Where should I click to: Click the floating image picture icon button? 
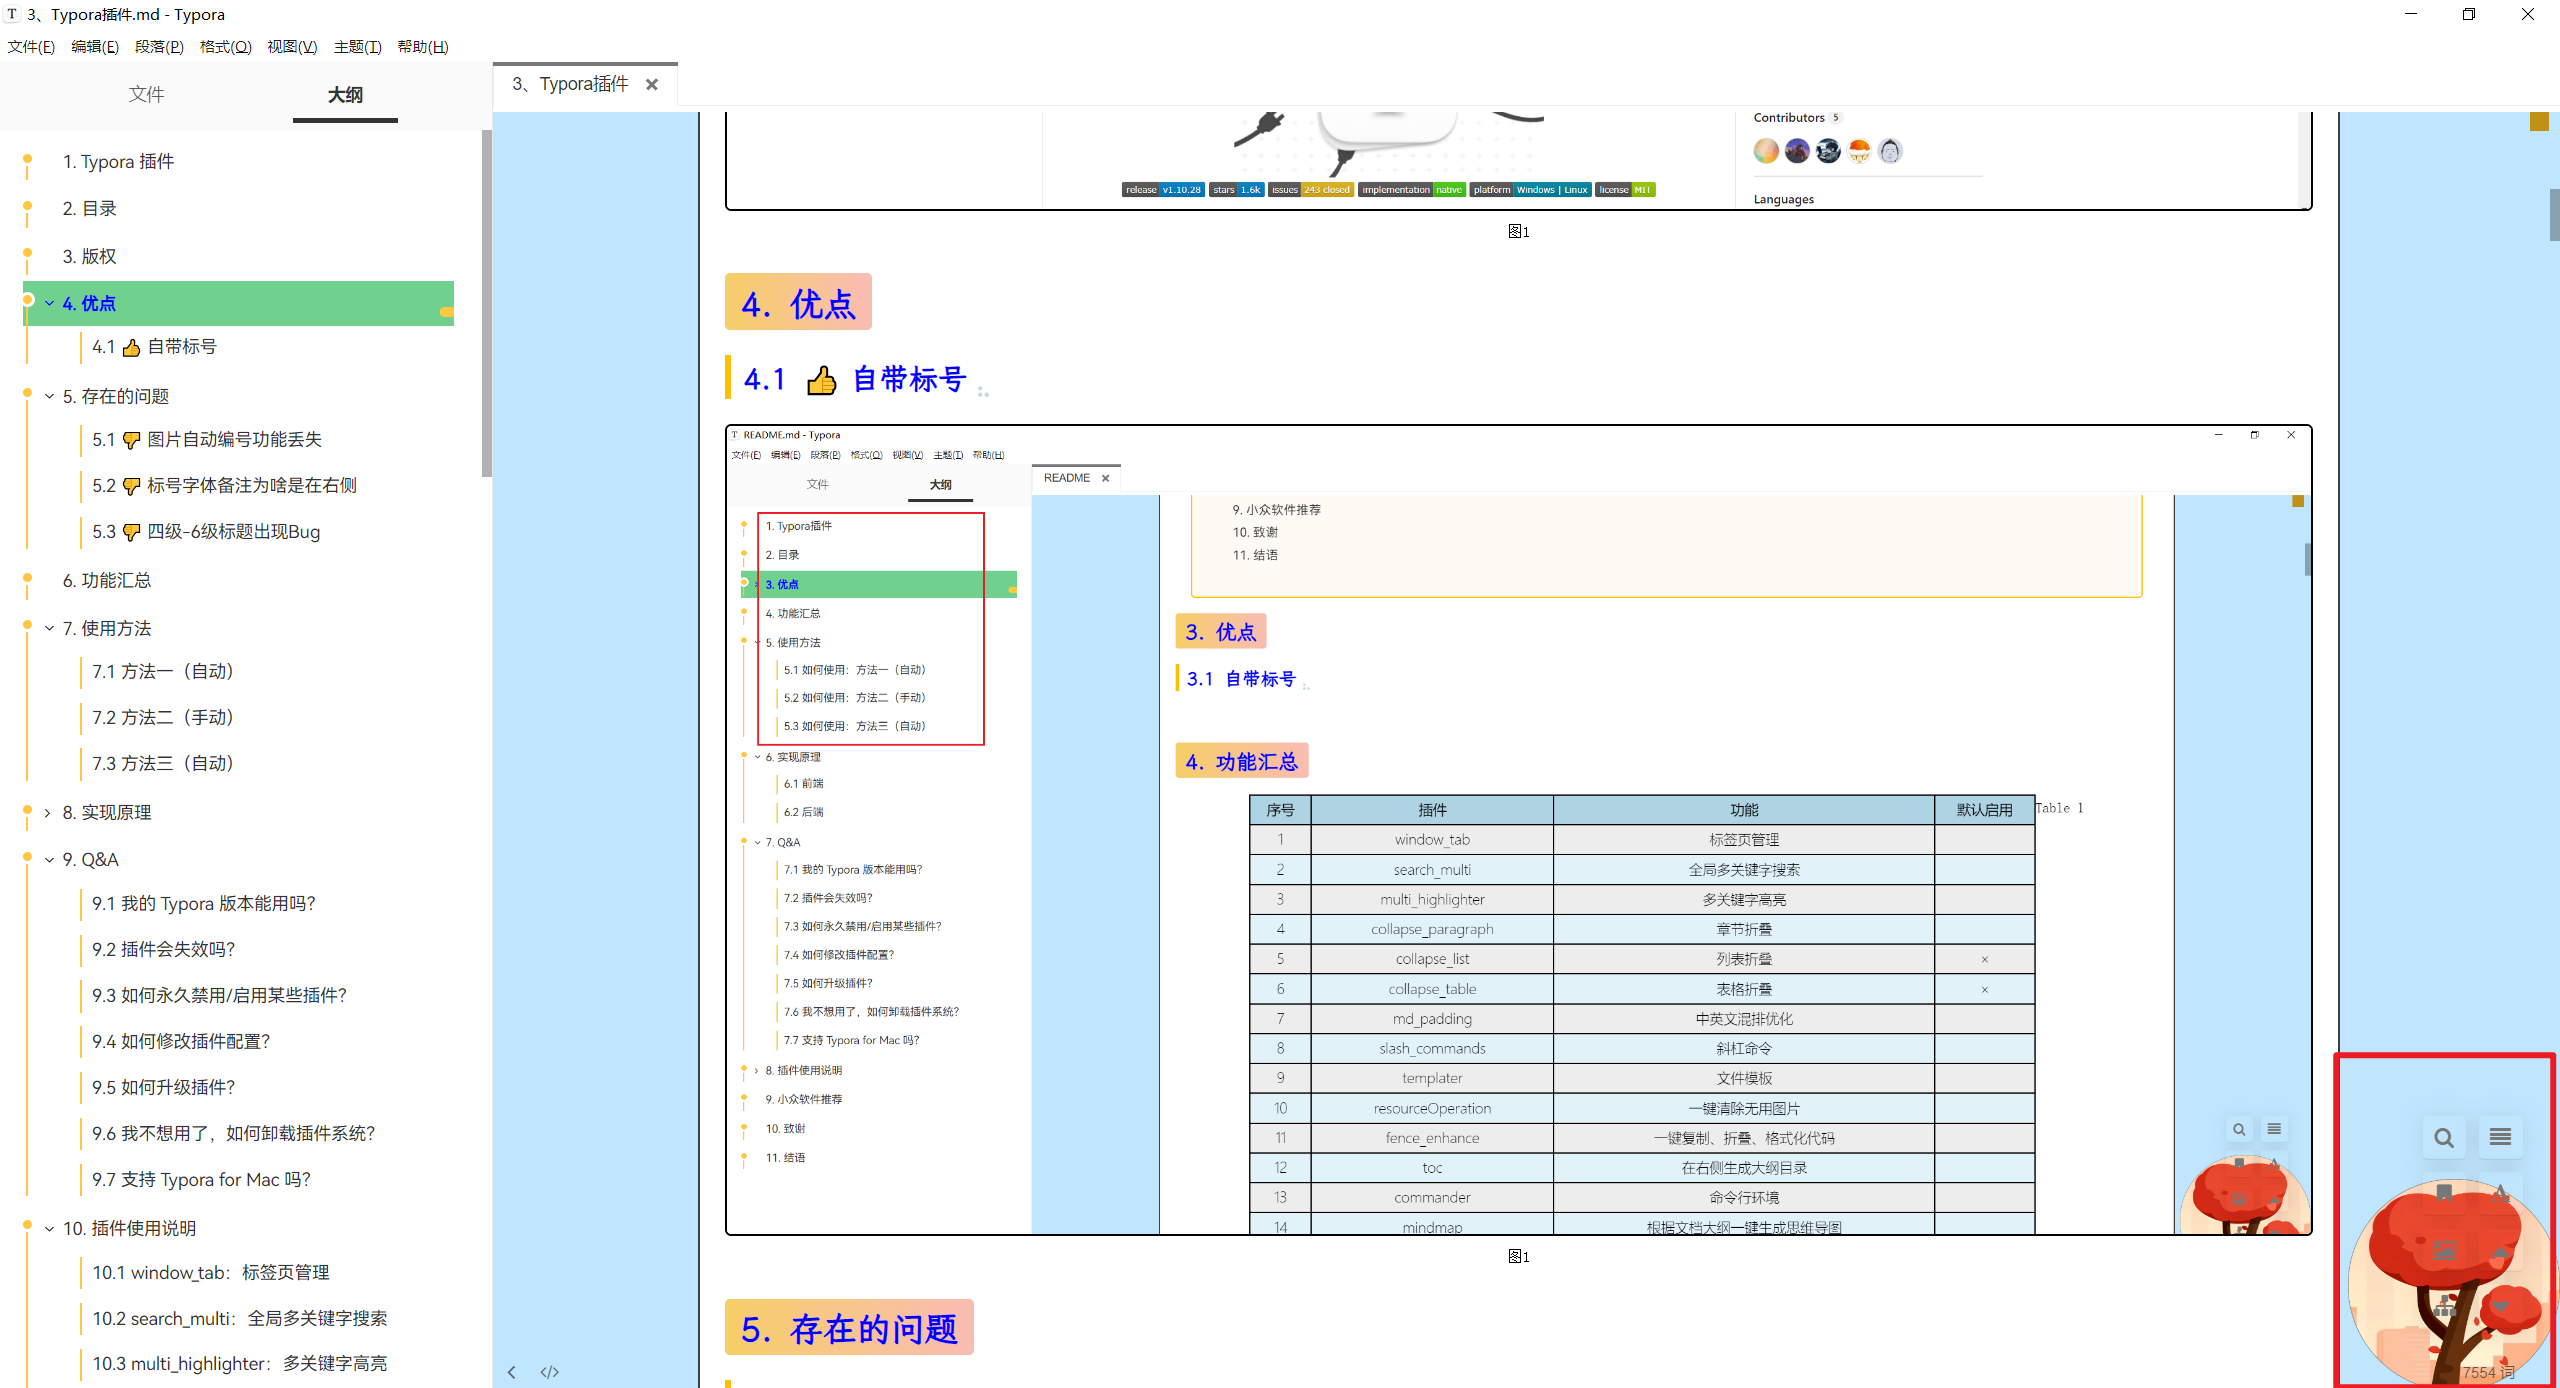point(2444,1250)
